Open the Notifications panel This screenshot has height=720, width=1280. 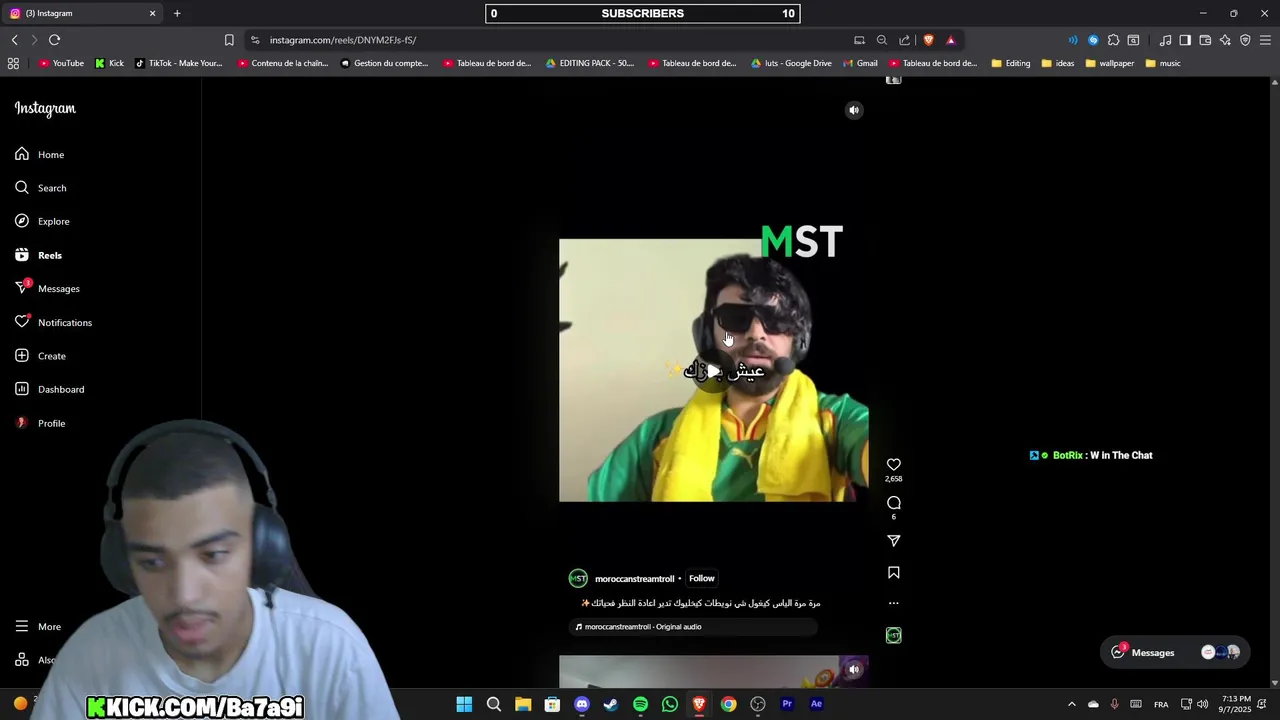coord(53,322)
